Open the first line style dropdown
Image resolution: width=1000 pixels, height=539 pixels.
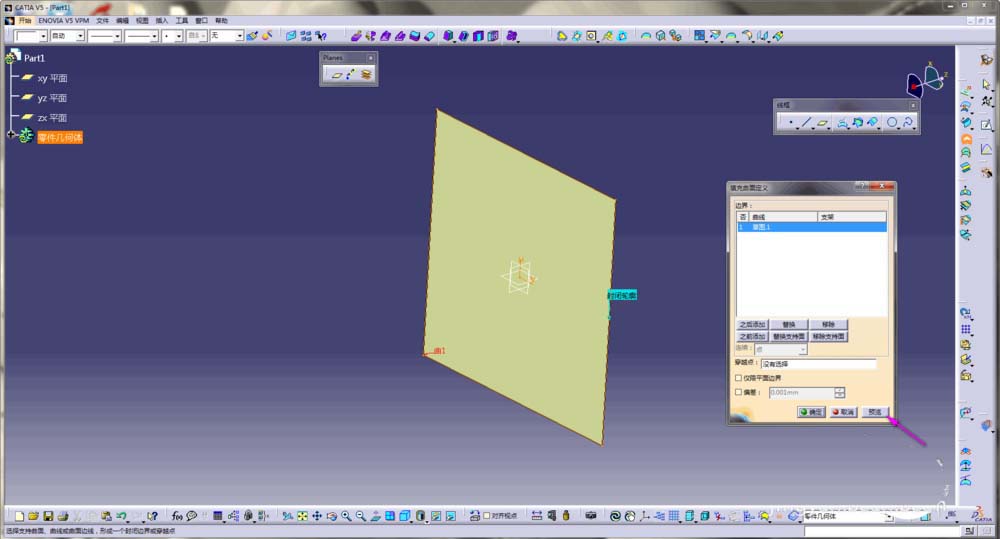pos(117,36)
